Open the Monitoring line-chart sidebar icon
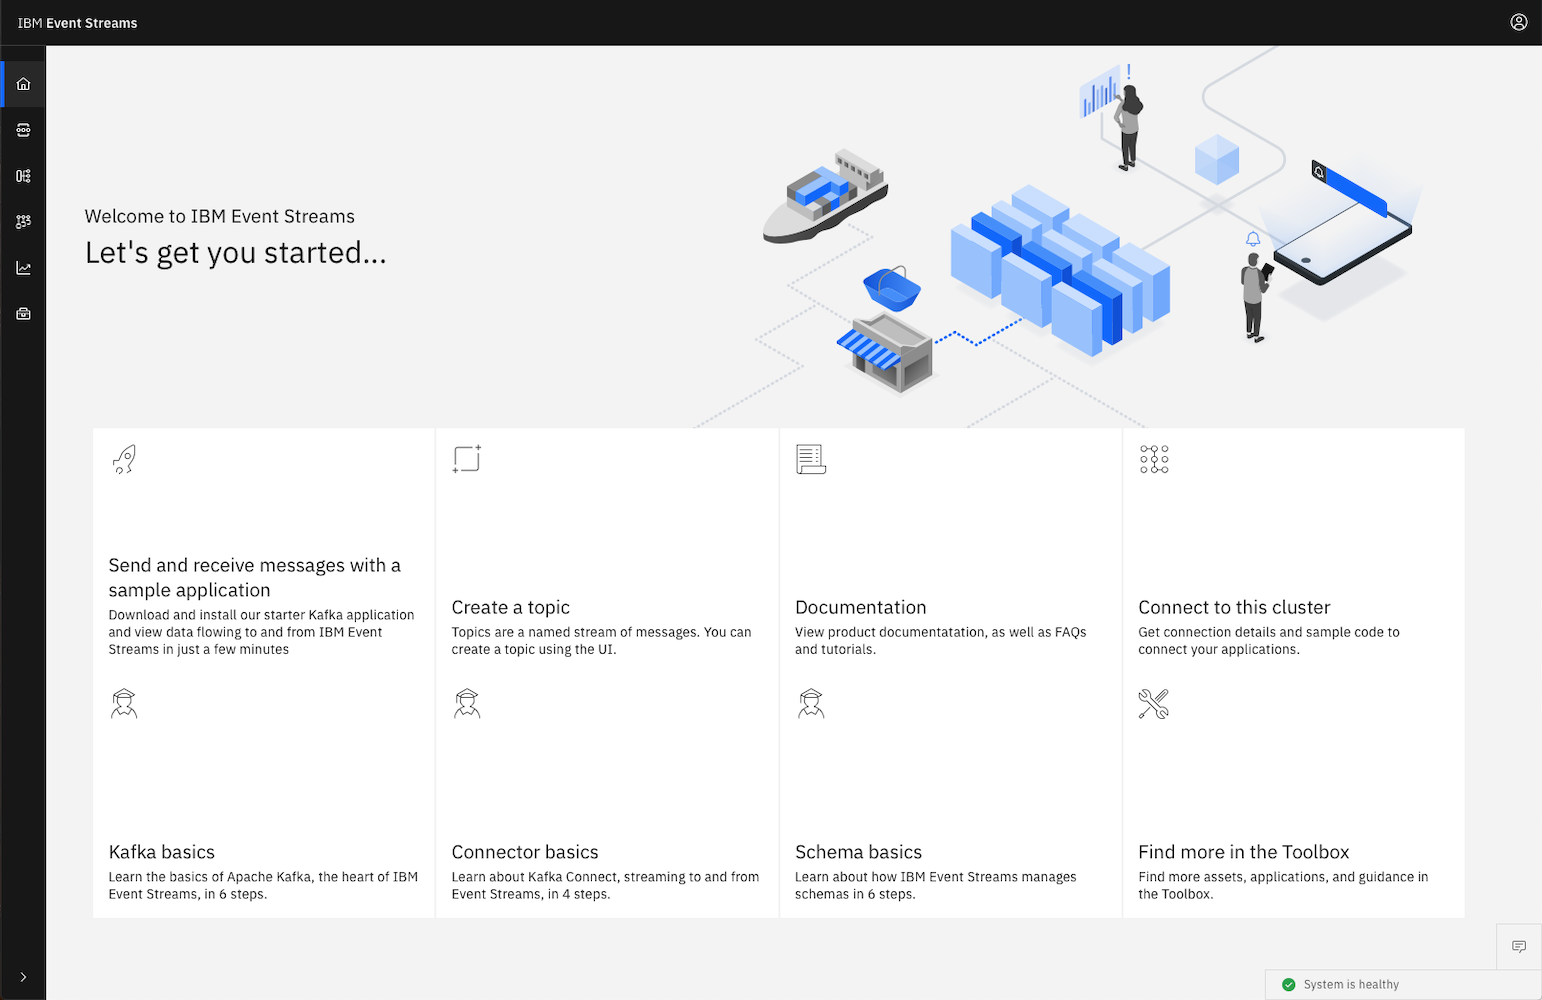Viewport: 1542px width, 1000px height. (x=23, y=268)
